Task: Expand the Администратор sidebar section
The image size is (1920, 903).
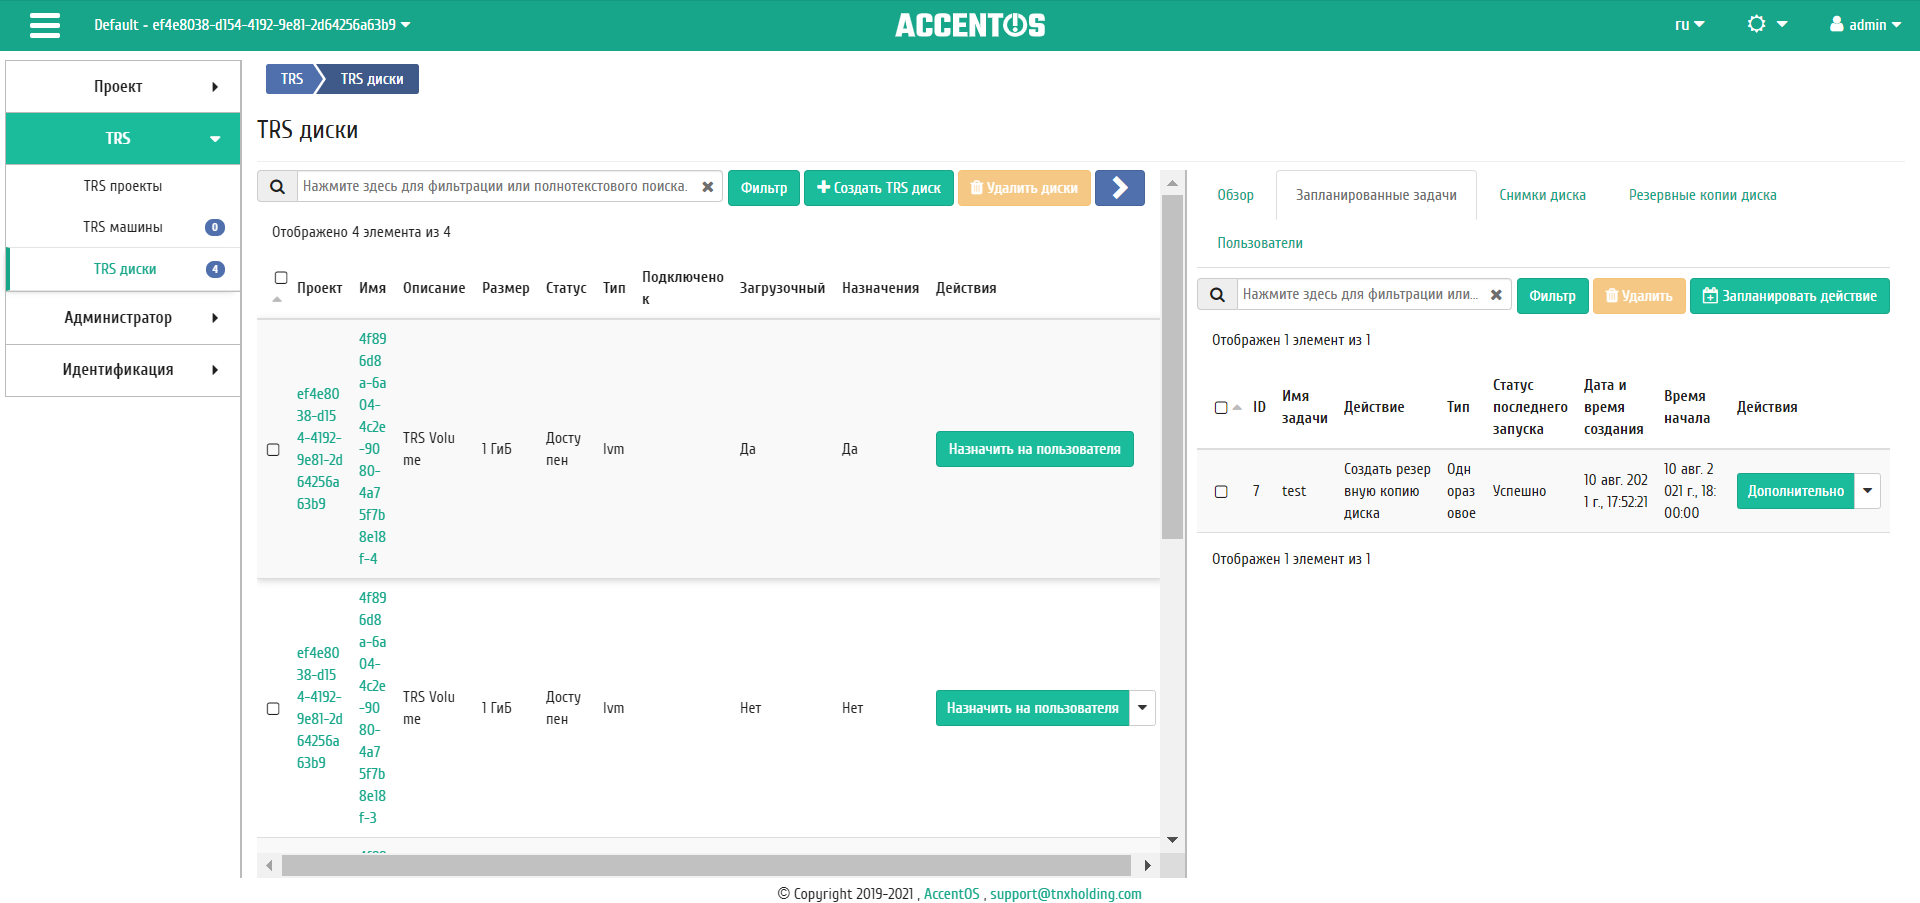Action: click(x=123, y=318)
